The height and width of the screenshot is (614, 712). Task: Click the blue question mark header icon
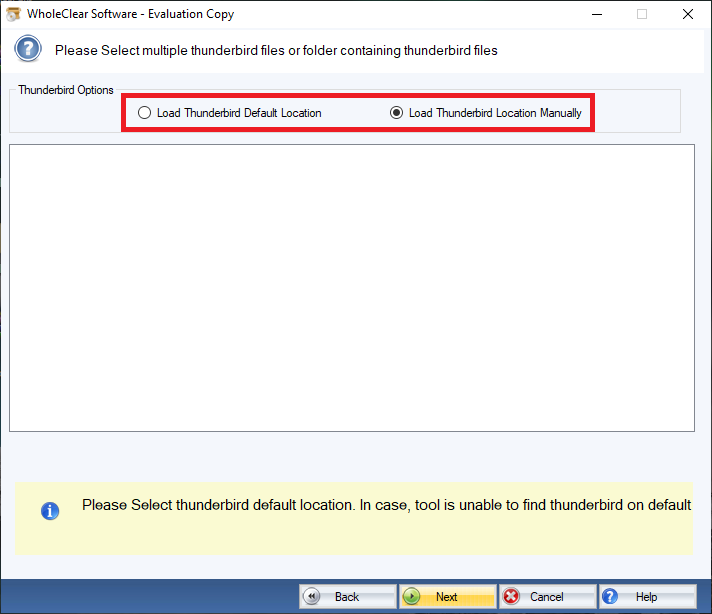pos(28,49)
